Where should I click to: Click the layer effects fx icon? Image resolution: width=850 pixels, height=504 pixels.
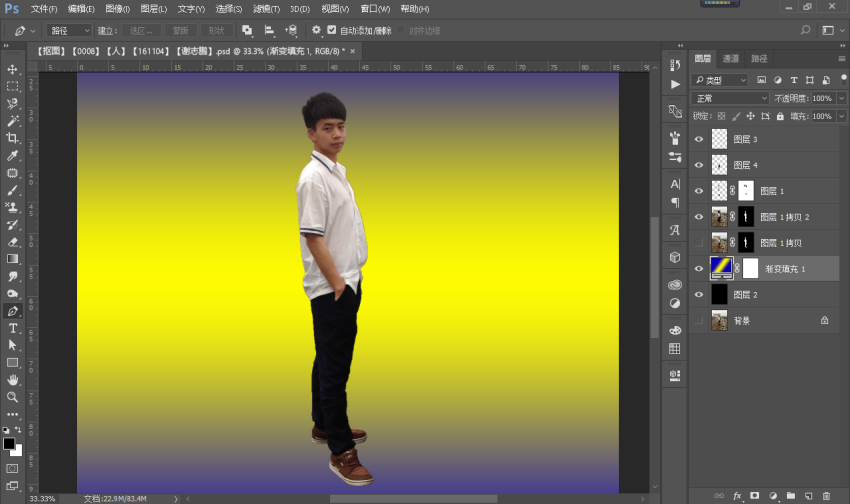click(x=737, y=495)
